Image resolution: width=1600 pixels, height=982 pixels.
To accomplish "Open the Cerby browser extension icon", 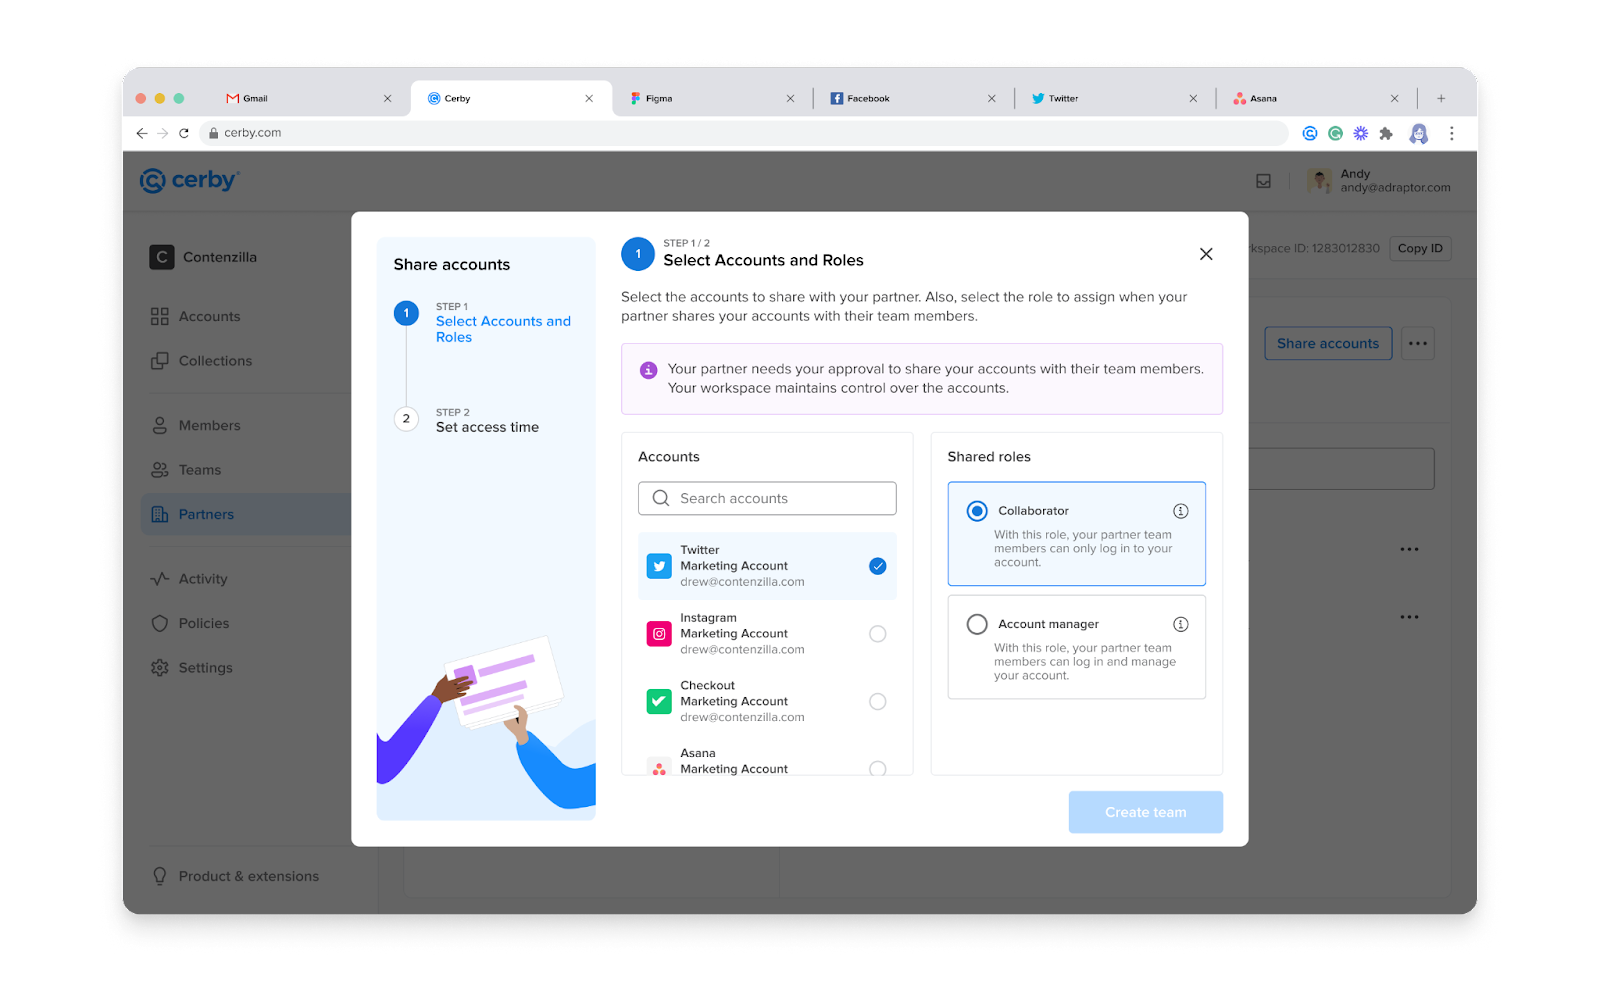I will click(1310, 133).
